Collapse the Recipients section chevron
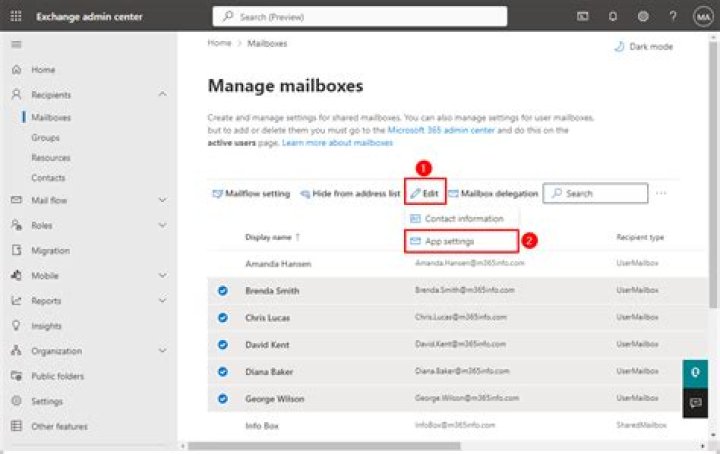 (x=163, y=94)
